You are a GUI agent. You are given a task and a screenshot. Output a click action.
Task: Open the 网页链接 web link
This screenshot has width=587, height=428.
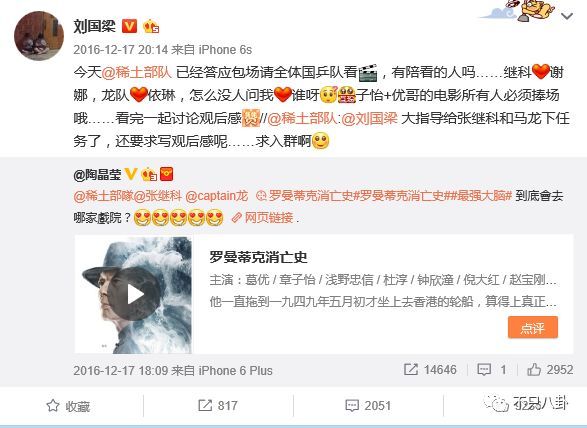(262, 218)
